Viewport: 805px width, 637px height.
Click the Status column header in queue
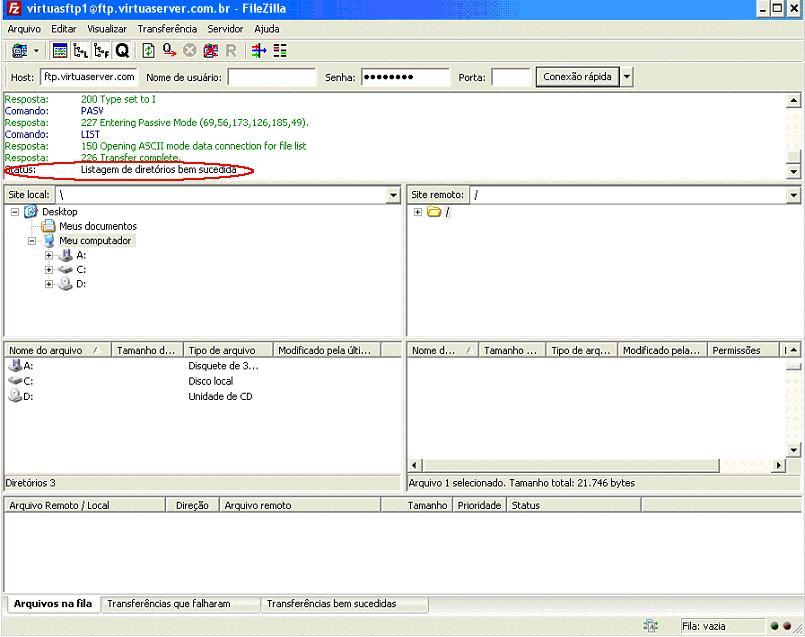pyautogui.click(x=574, y=506)
